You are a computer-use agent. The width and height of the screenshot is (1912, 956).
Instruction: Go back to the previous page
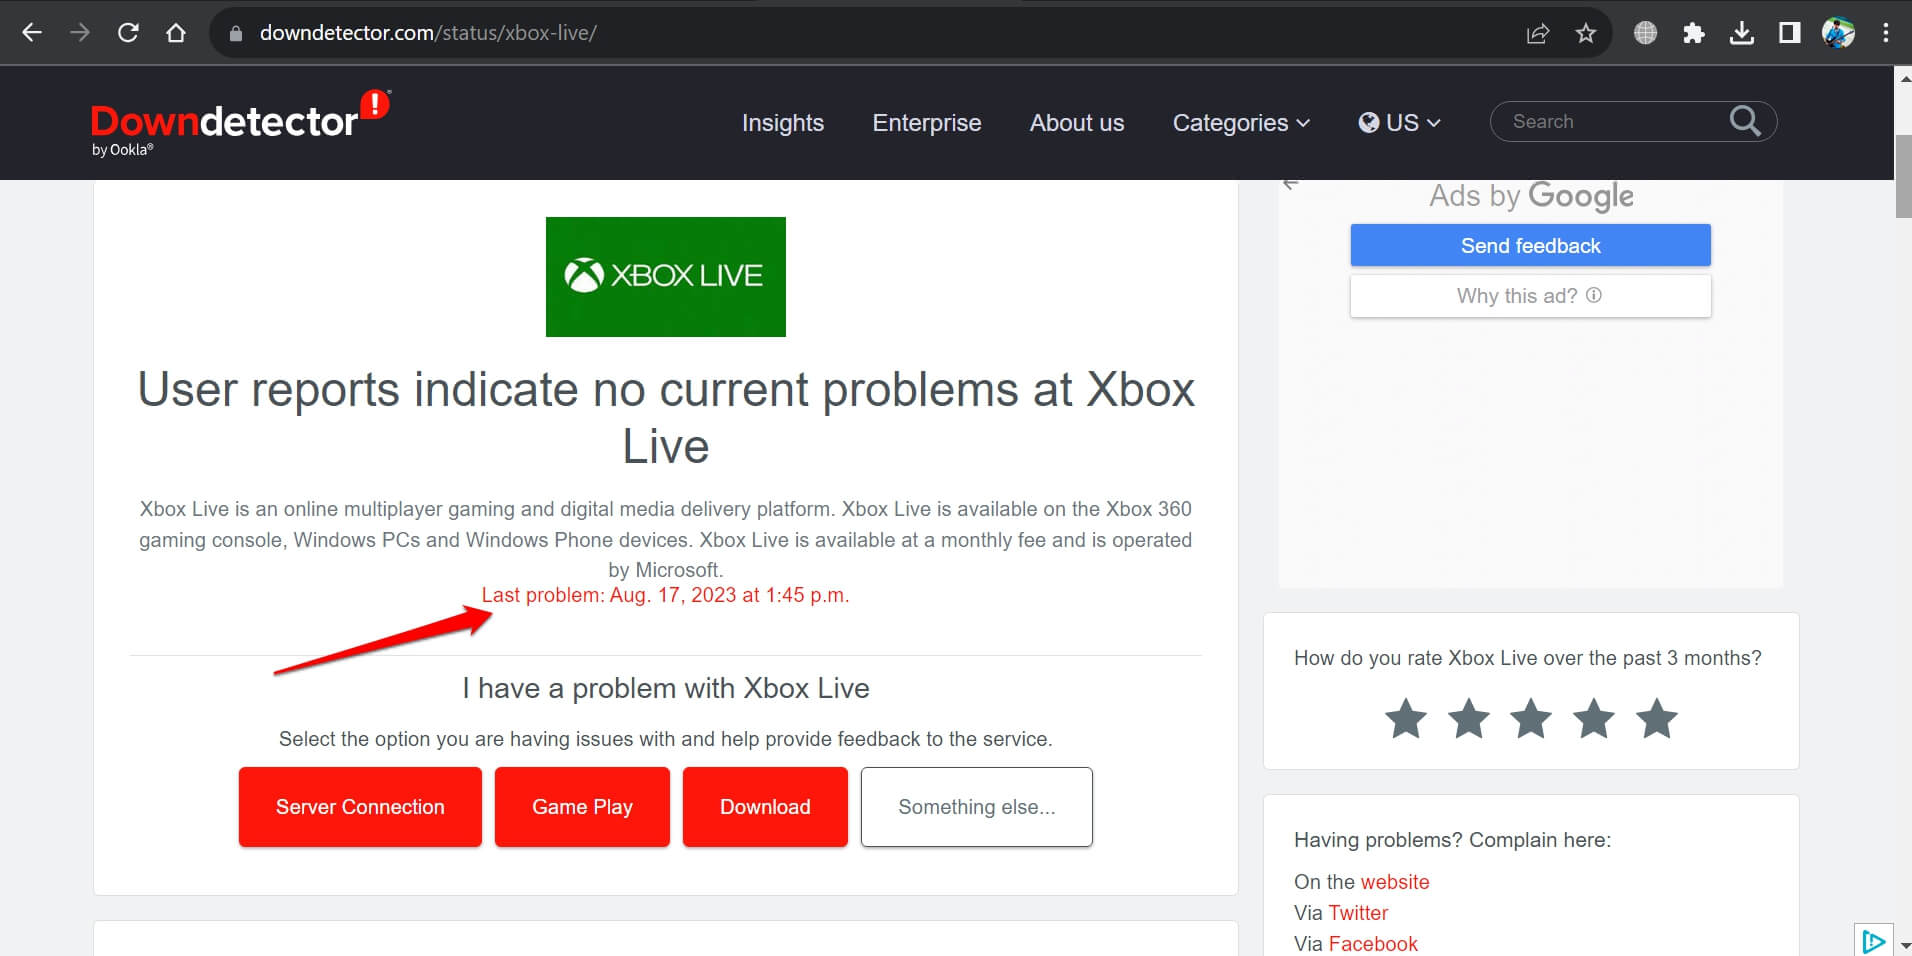(x=32, y=33)
